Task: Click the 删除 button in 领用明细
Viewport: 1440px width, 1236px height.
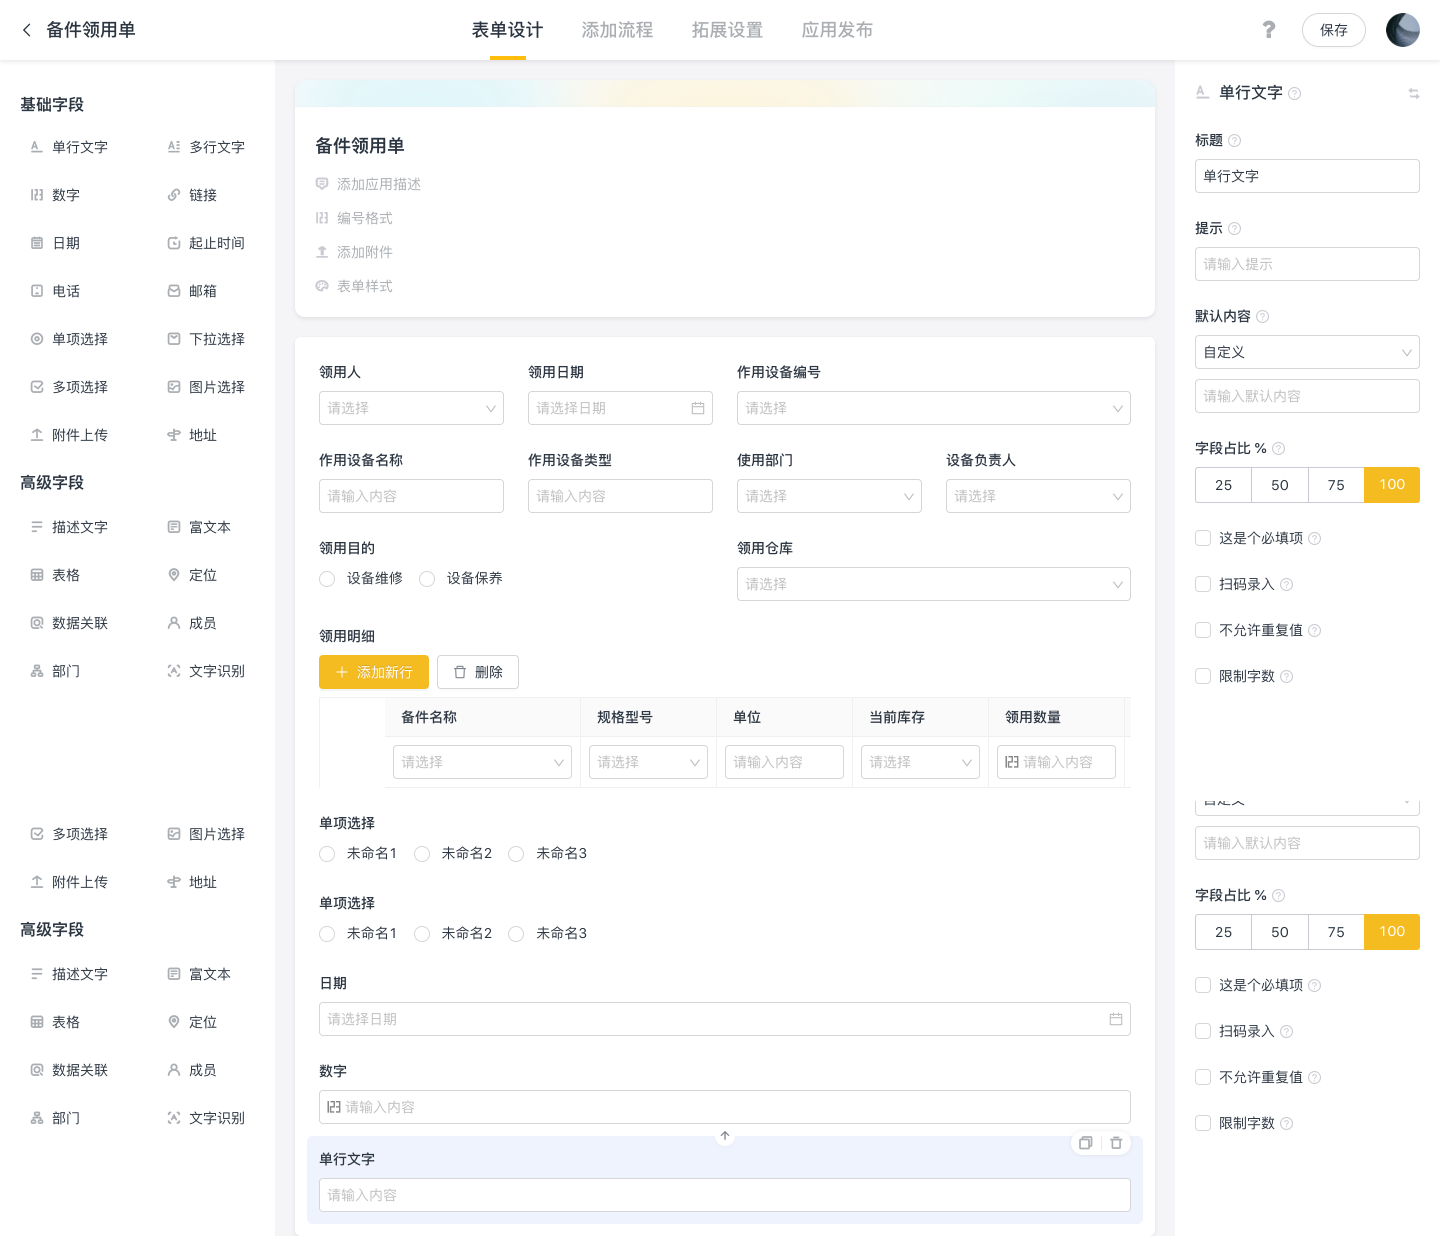Action: (x=478, y=672)
